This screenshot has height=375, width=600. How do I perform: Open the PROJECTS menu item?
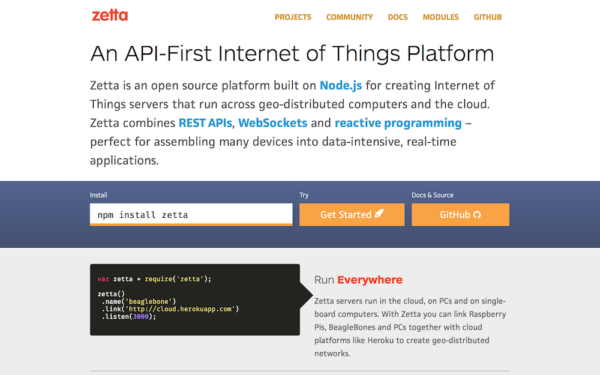[293, 17]
